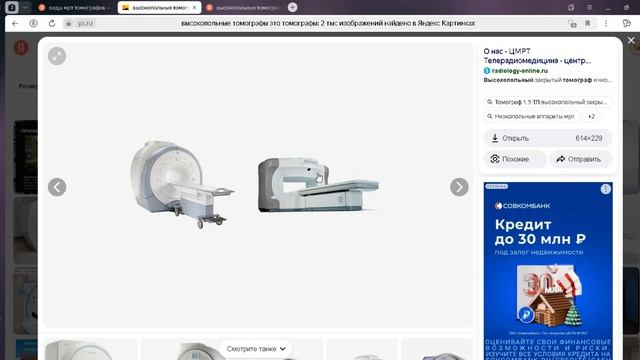Image resolution: width=640 pixels, height=360 pixels.
Task: Open the Yandex account shield icon
Action: tap(33, 23)
